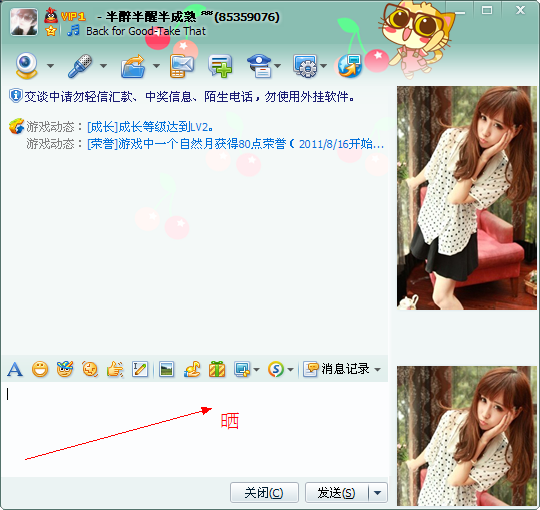The width and height of the screenshot is (540, 510).
Task: Open the [成长]成长等级达到LV2 game update link
Action: tap(150, 127)
